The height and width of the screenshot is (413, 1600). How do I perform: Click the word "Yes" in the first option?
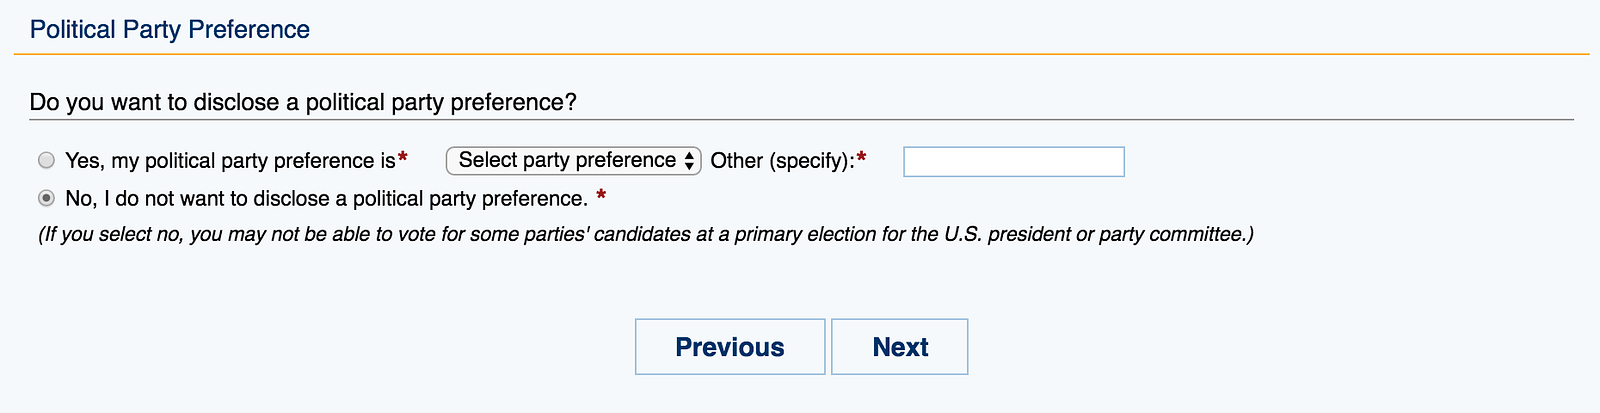(83, 161)
